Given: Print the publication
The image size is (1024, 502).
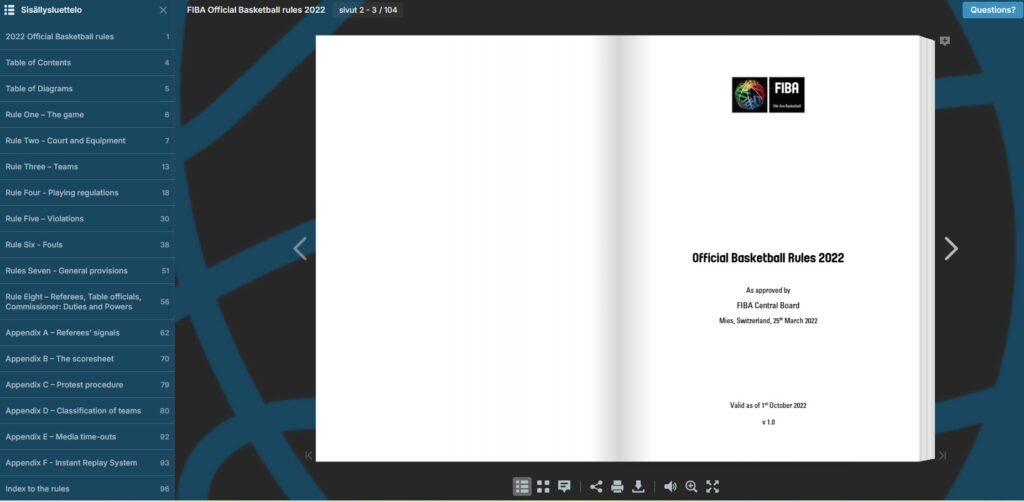Looking at the screenshot, I should point(617,486).
